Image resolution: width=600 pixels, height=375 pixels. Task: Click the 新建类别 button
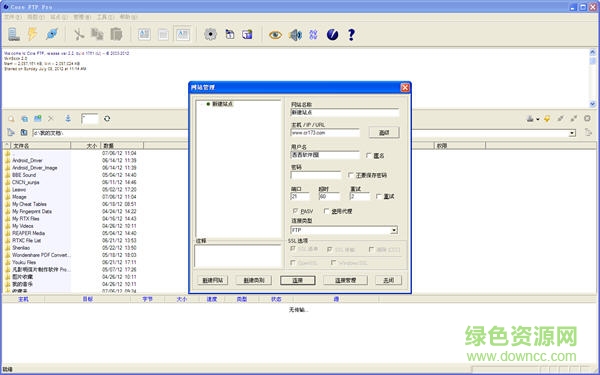point(254,280)
